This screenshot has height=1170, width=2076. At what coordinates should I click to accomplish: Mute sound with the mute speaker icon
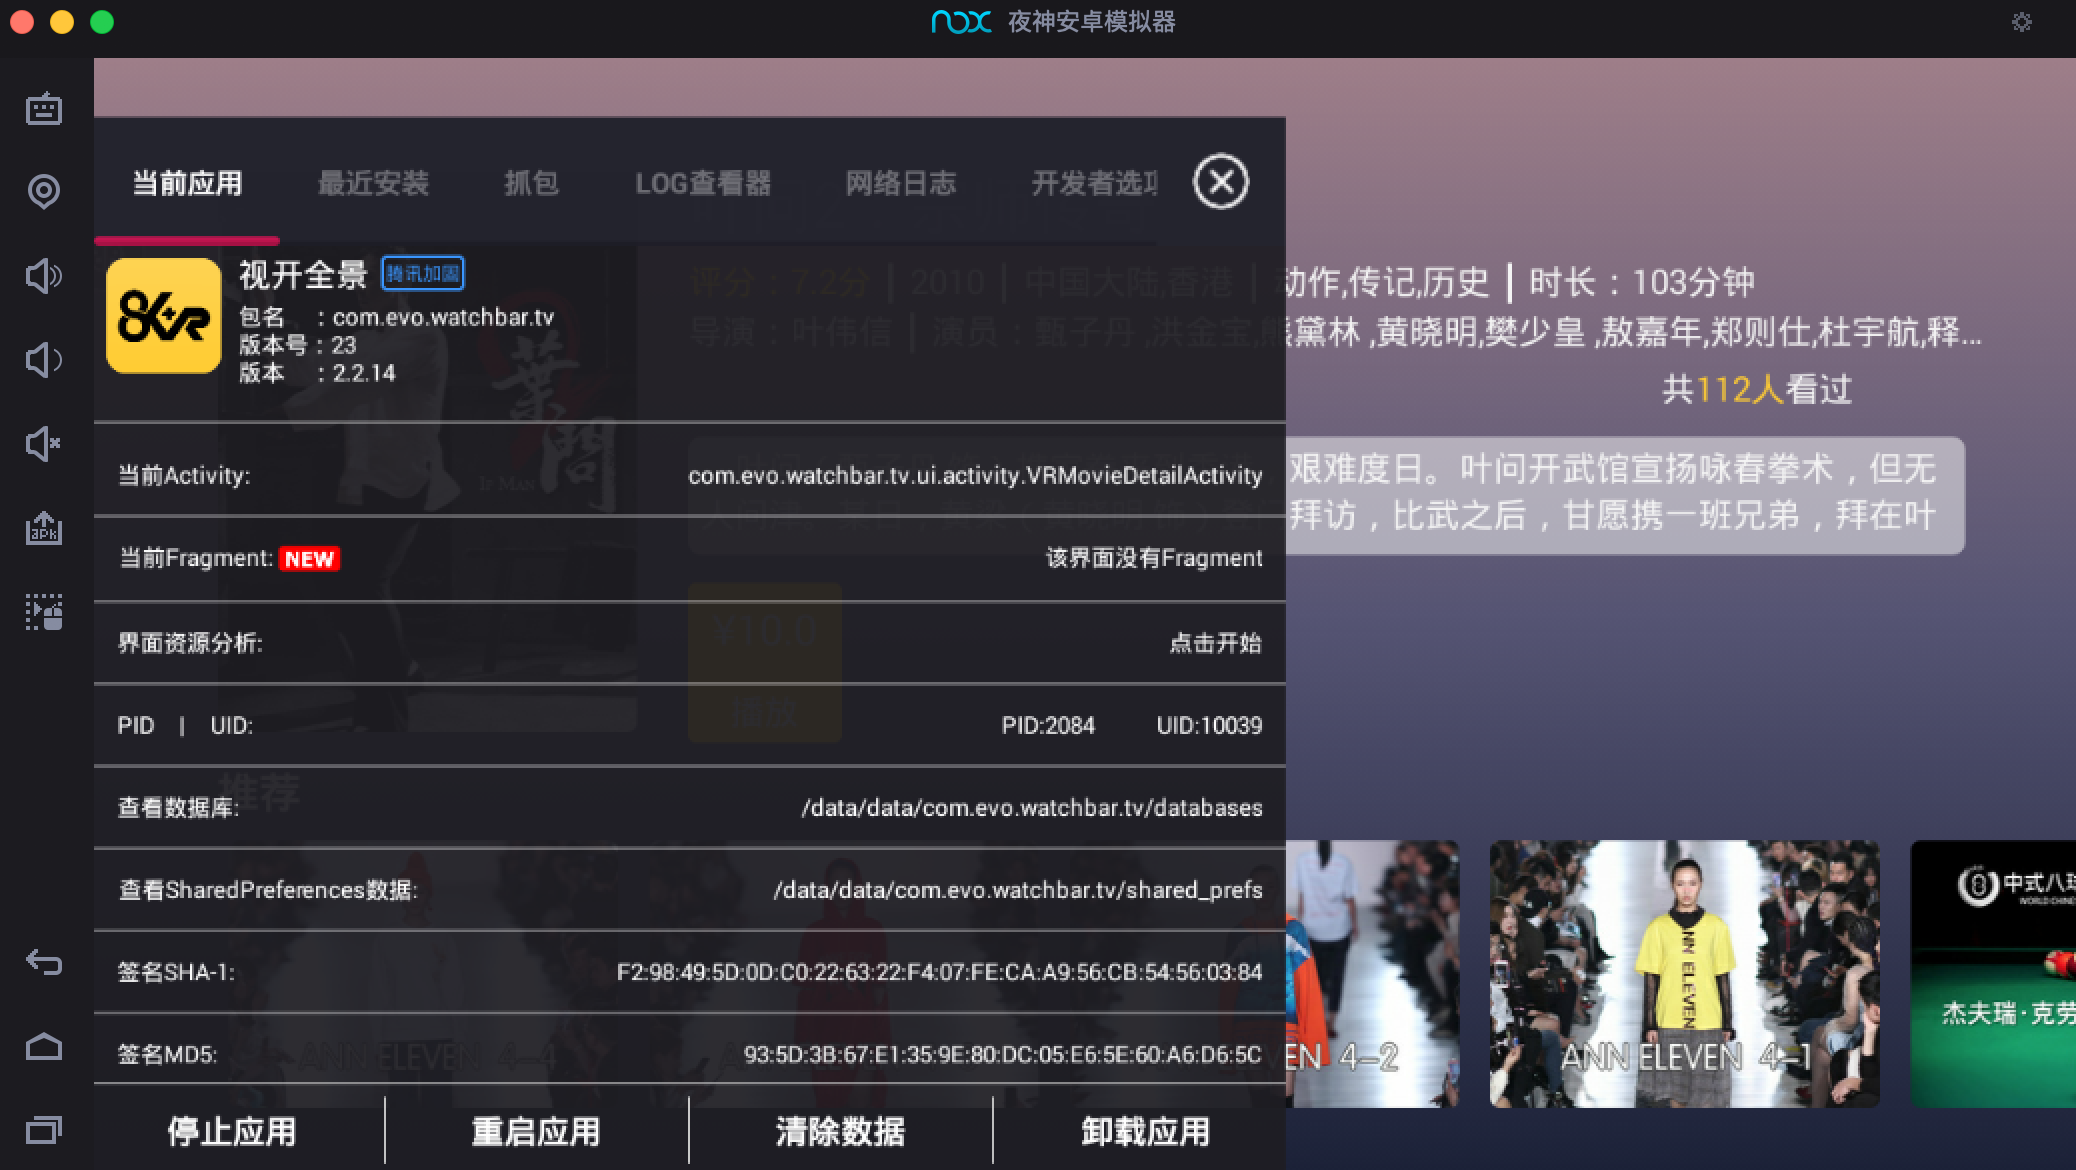43,443
